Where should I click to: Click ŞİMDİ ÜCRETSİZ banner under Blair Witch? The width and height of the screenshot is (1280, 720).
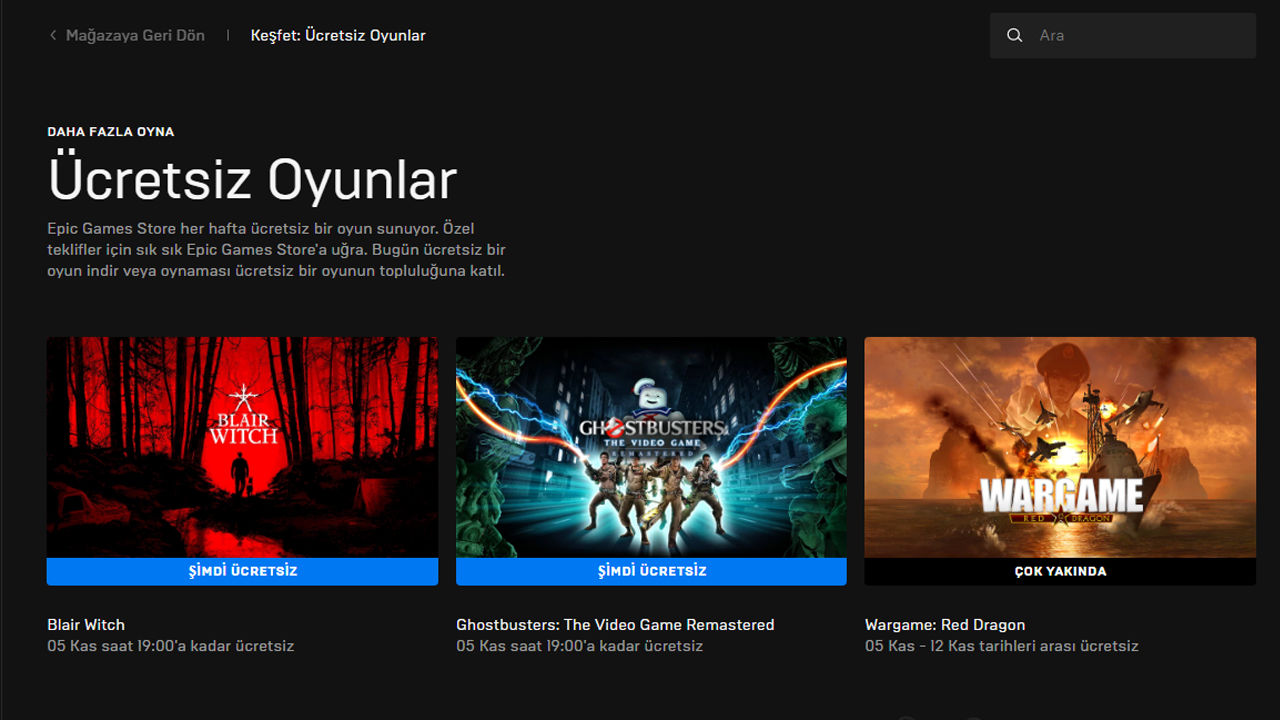242,571
